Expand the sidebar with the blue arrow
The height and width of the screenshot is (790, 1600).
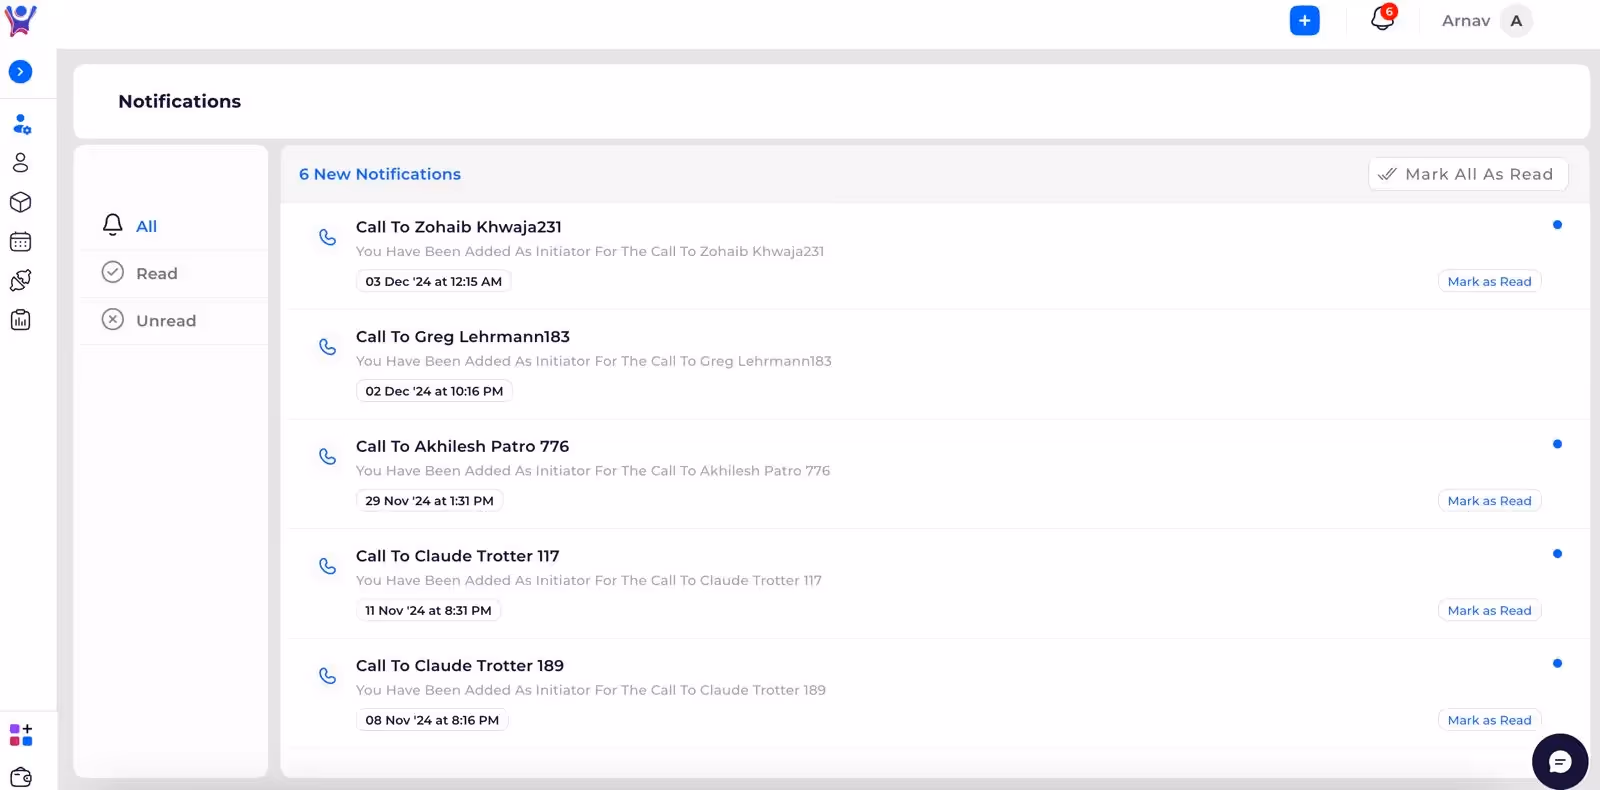[x=20, y=72]
